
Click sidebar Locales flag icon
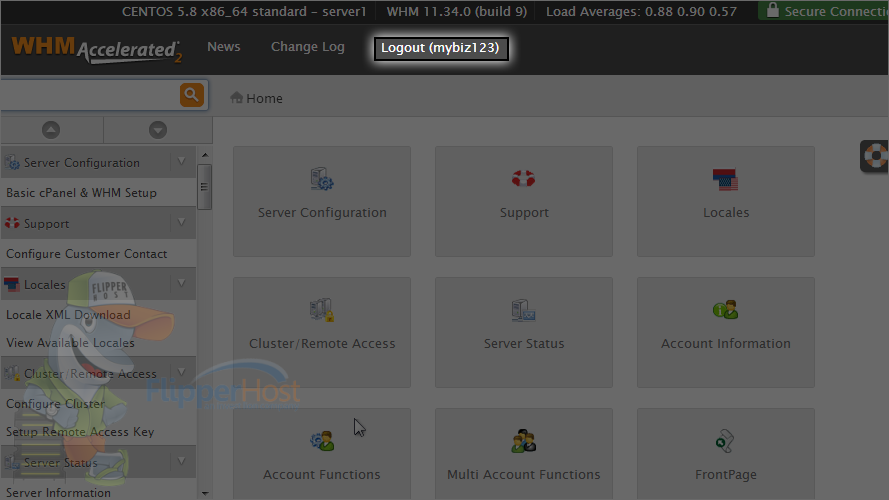11,285
